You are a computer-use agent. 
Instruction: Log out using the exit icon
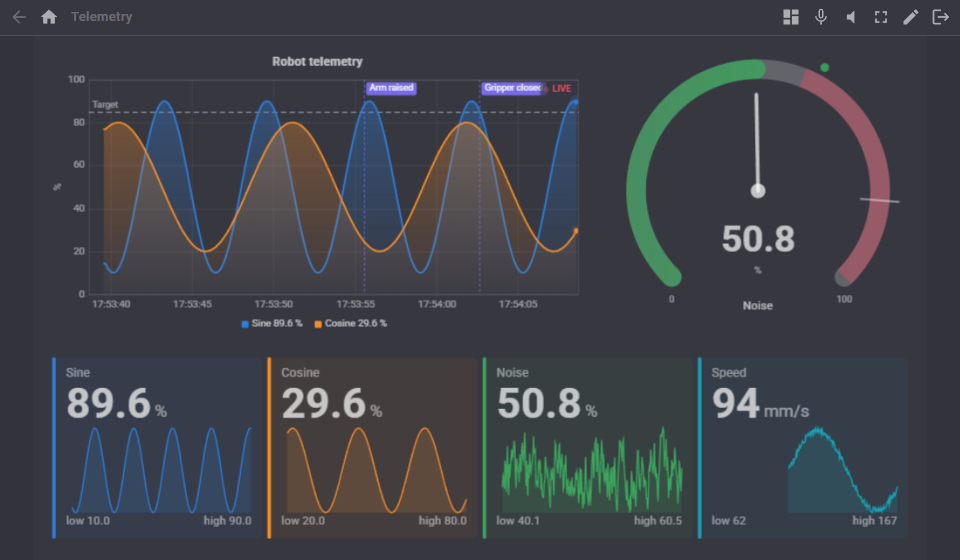(x=940, y=17)
